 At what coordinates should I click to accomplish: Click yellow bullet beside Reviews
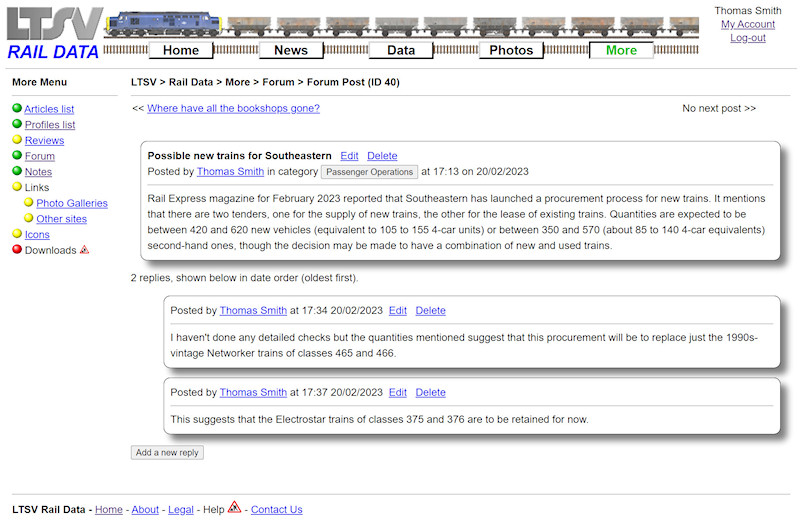coord(17,141)
